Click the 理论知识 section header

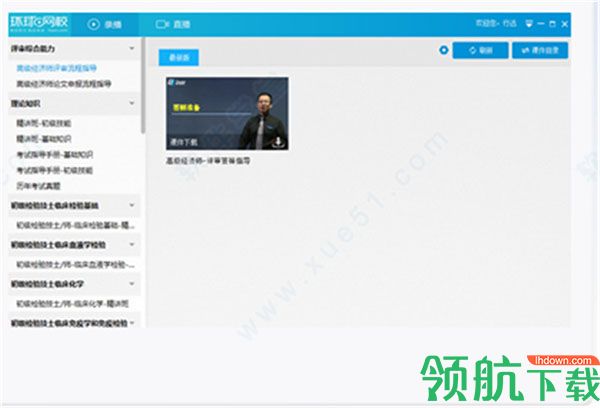tap(74, 103)
